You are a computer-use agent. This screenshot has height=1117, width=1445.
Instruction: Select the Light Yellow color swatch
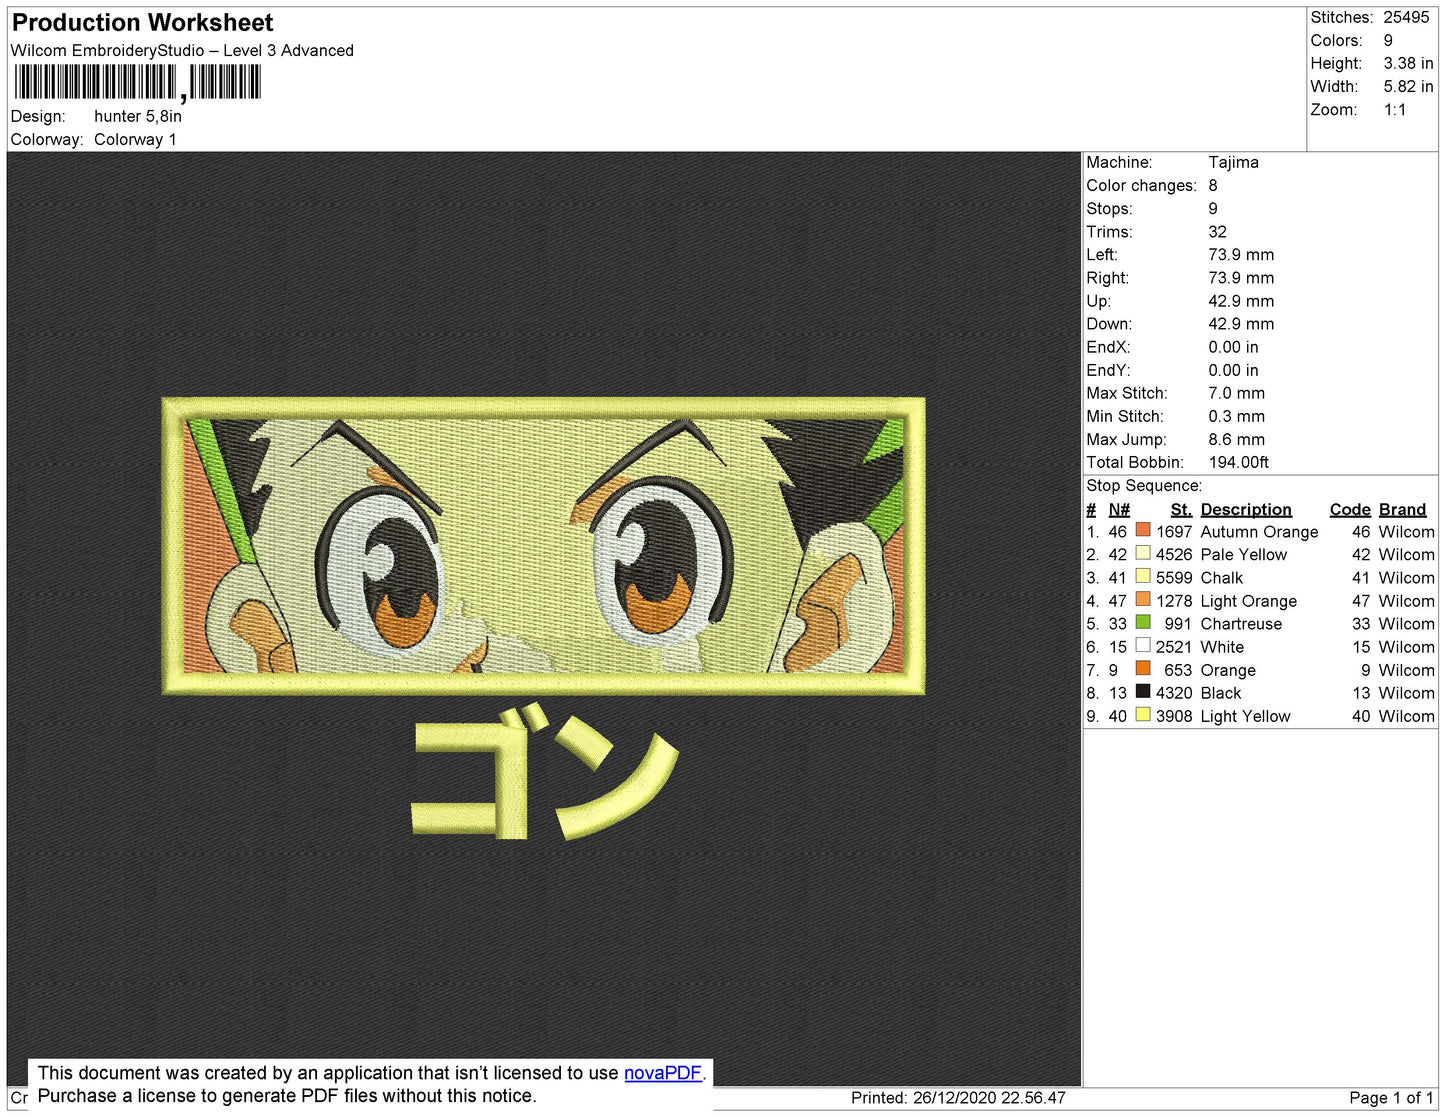[x=1143, y=714]
